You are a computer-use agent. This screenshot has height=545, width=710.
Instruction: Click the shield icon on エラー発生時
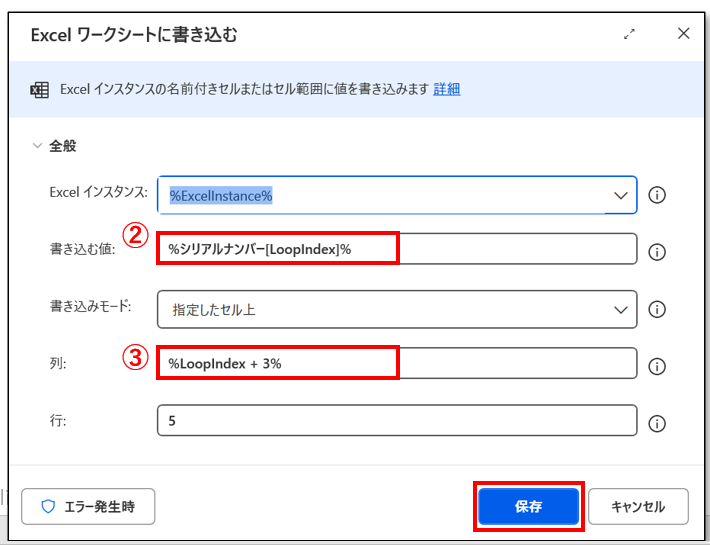pyautogui.click(x=47, y=507)
